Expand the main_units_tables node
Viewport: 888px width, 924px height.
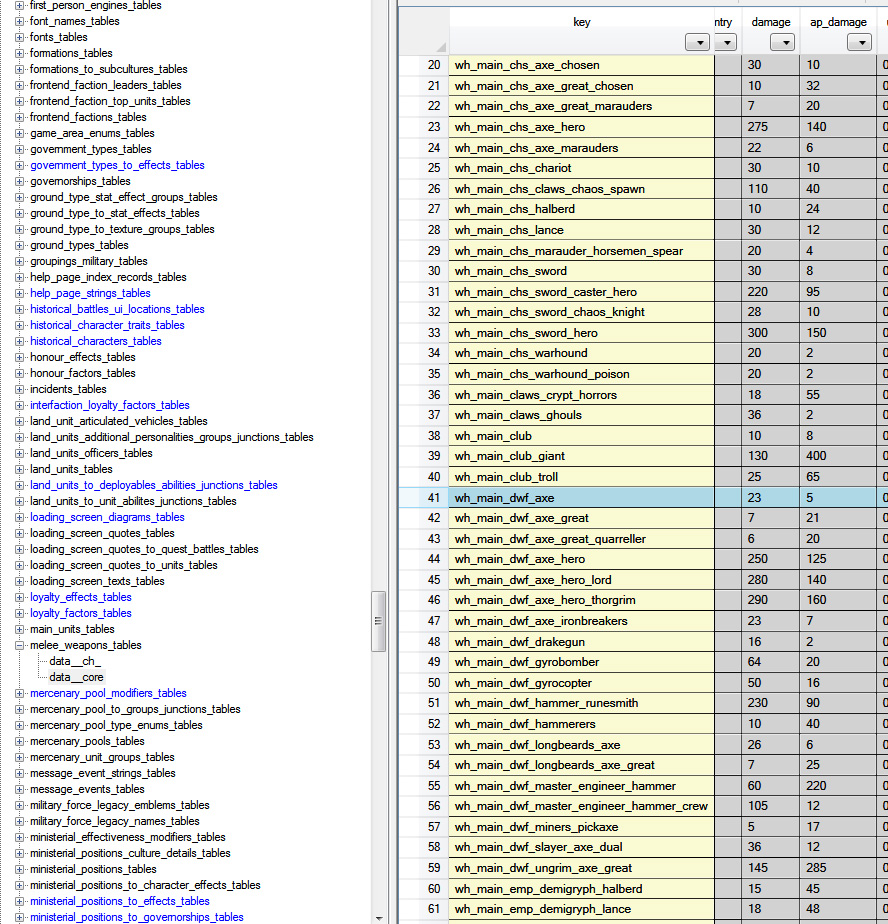tap(19, 629)
